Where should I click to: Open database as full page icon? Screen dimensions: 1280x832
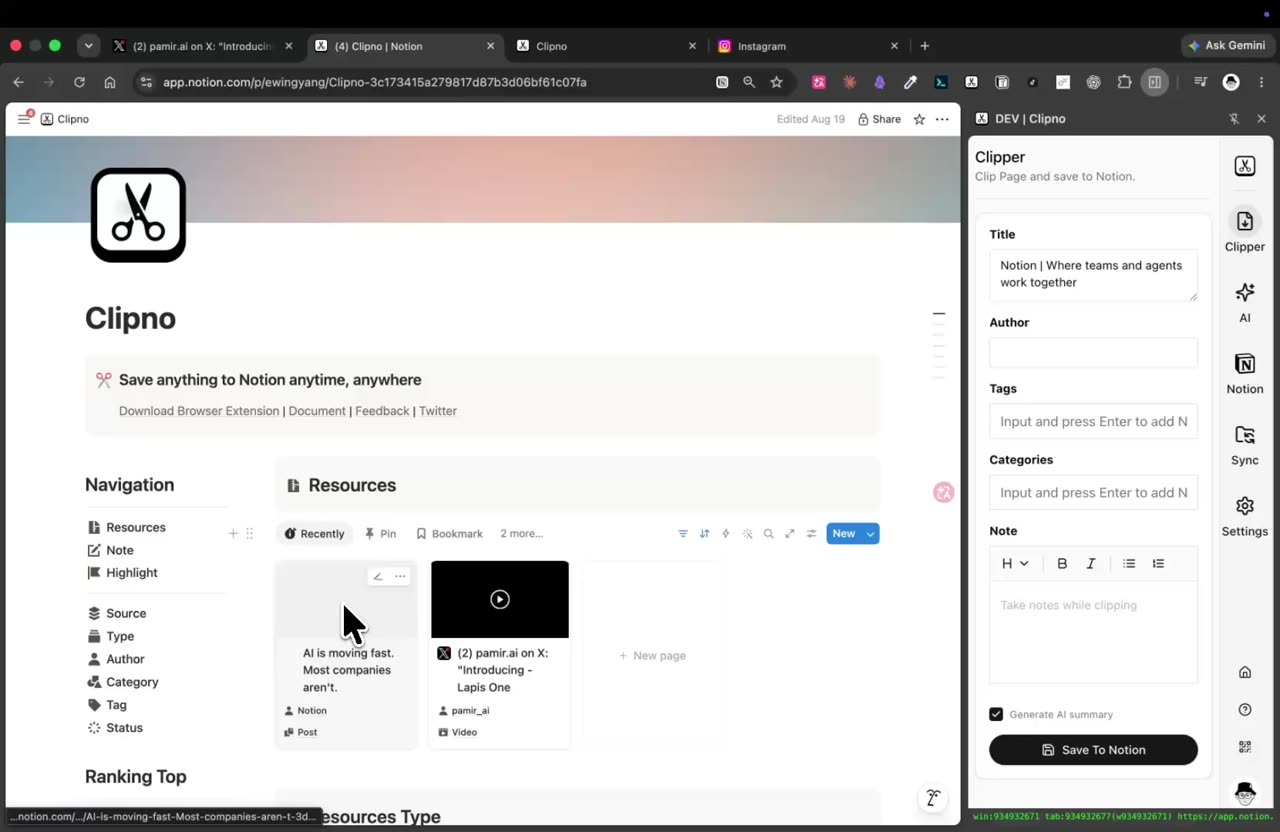(x=790, y=534)
